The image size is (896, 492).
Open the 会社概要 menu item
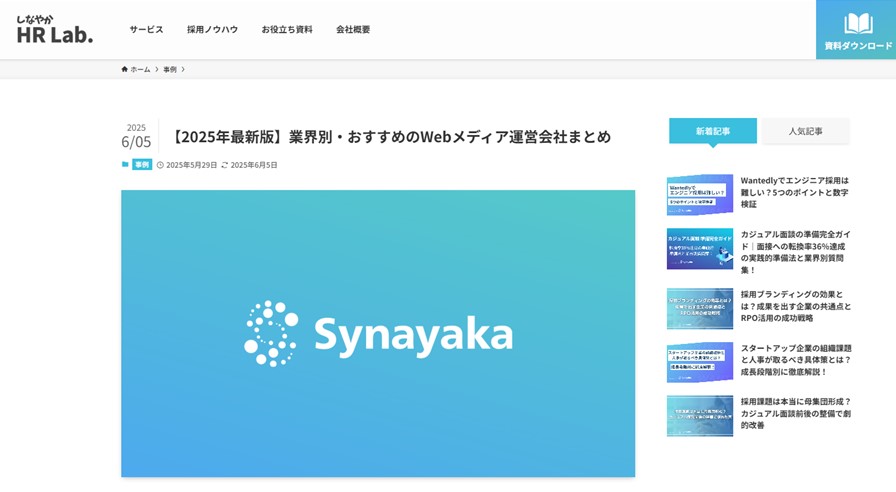353,29
